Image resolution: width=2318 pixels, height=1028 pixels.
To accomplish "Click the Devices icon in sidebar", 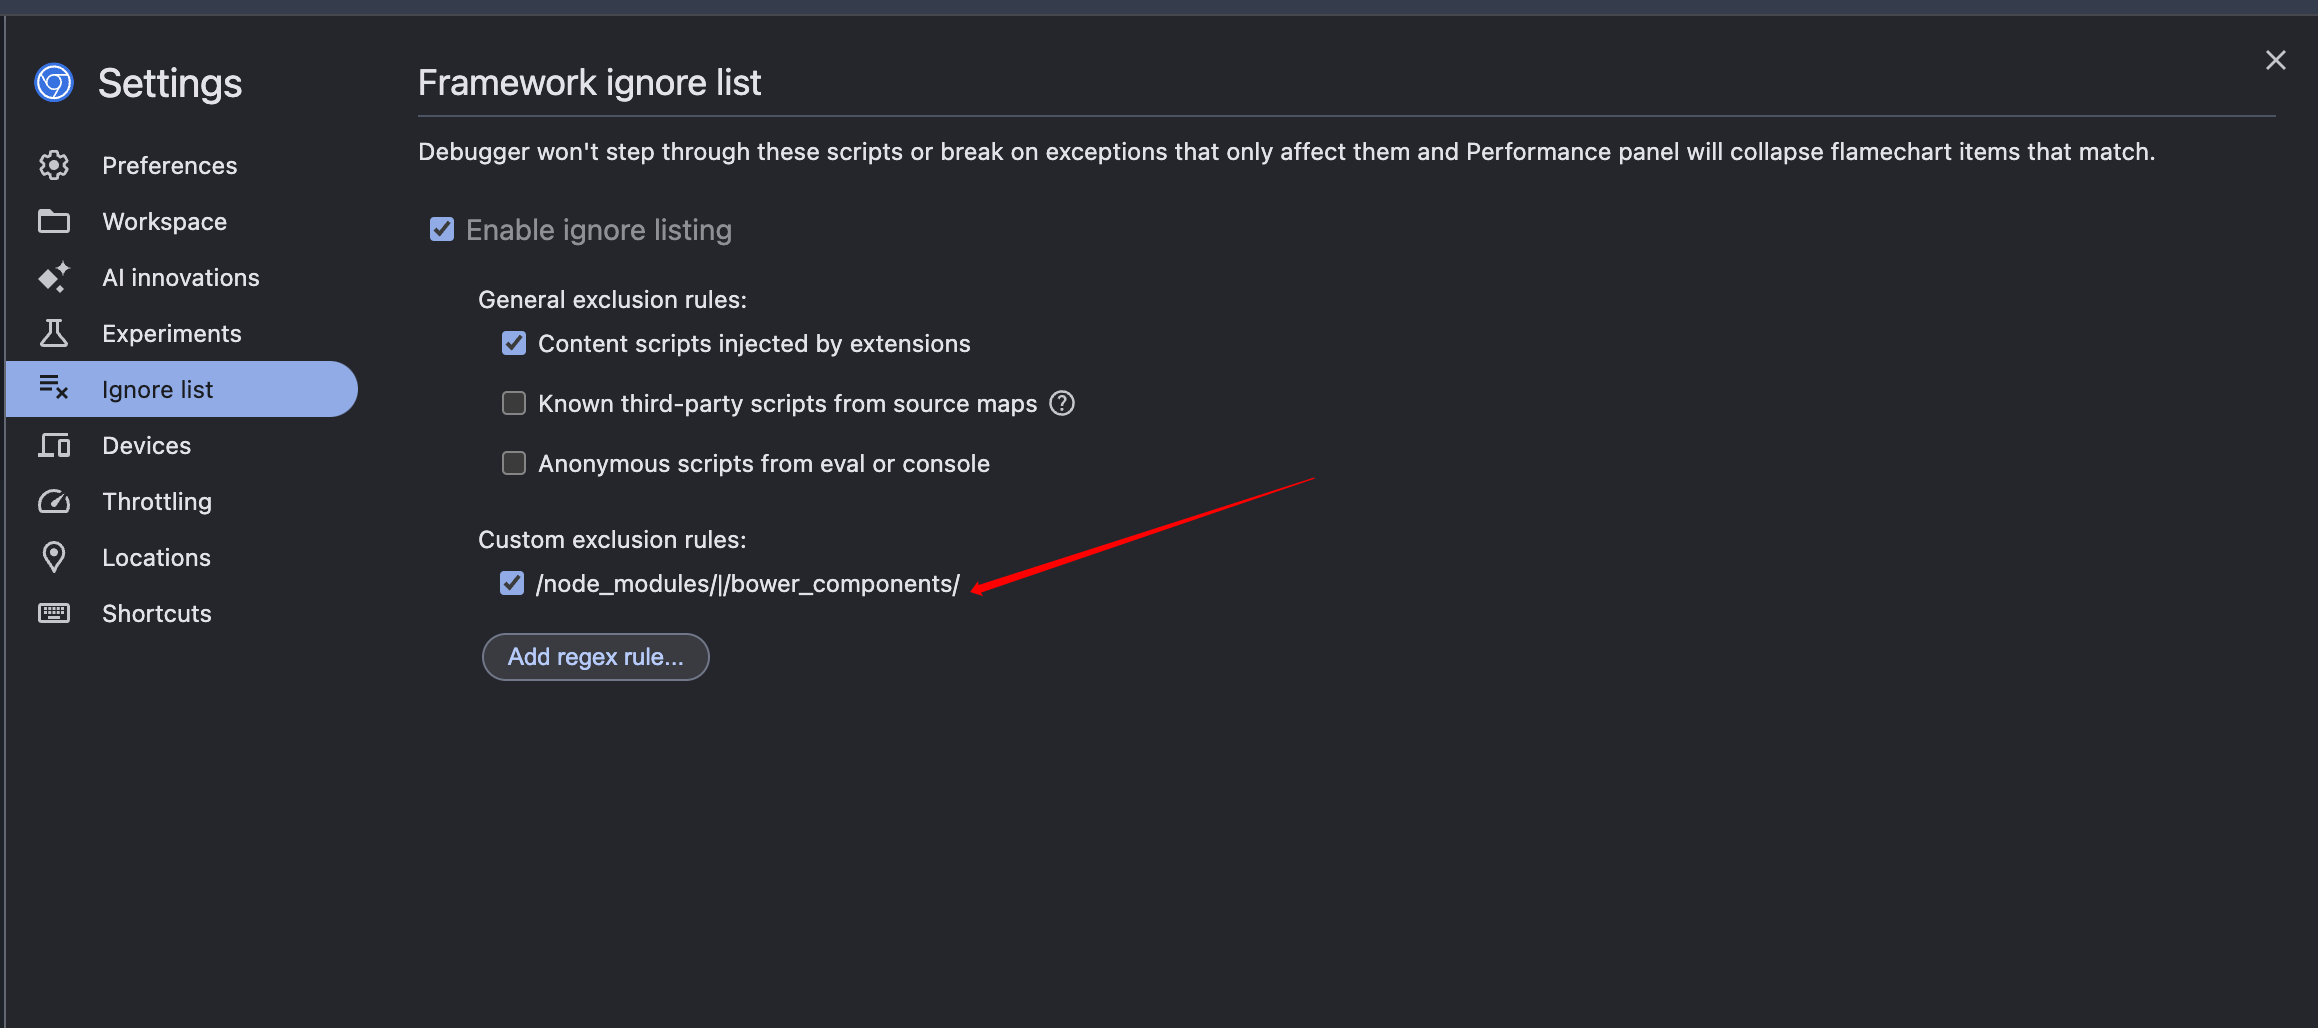I will (x=54, y=445).
